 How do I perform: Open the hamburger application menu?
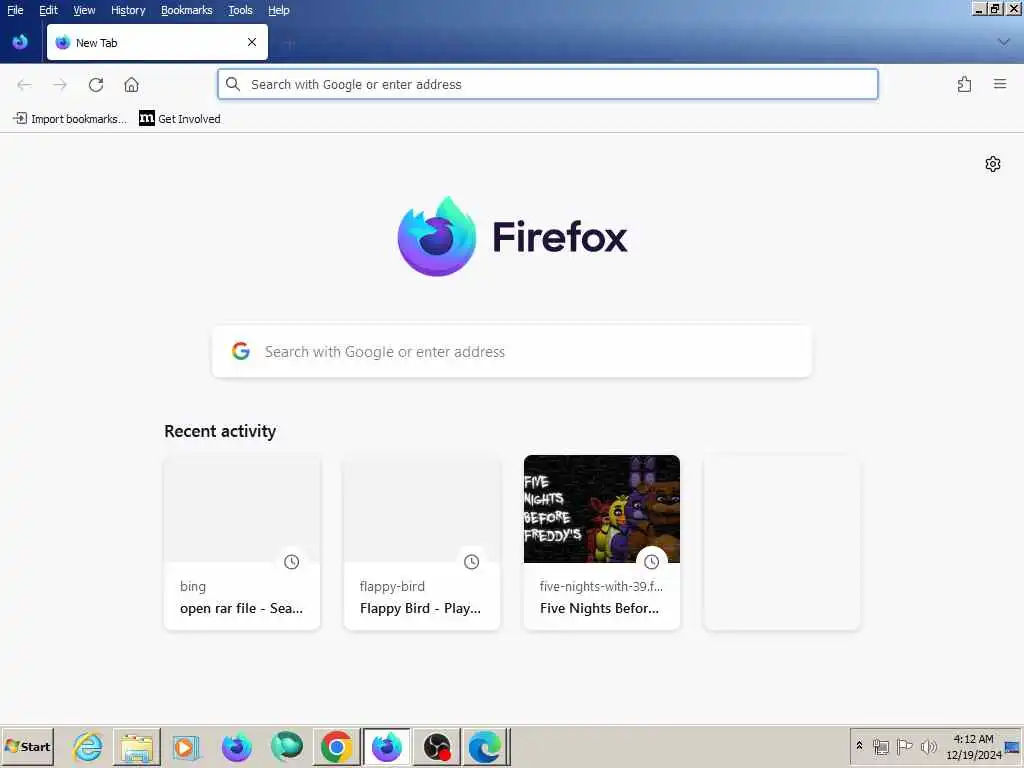(x=1000, y=84)
